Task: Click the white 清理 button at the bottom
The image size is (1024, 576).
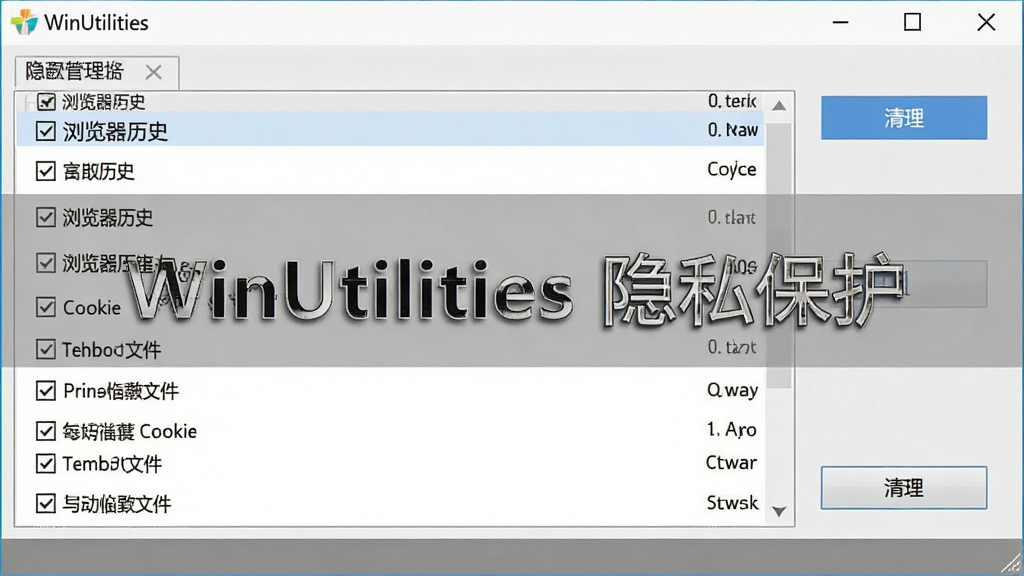Action: (904, 488)
